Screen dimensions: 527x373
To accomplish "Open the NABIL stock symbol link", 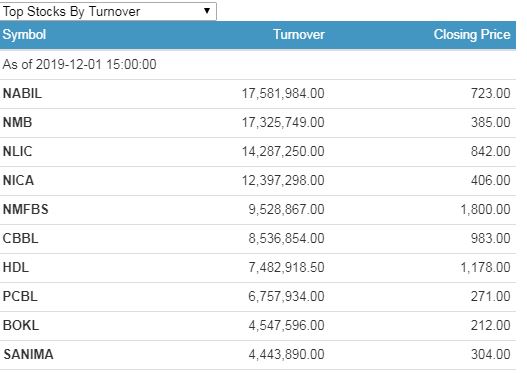I will (22, 93).
